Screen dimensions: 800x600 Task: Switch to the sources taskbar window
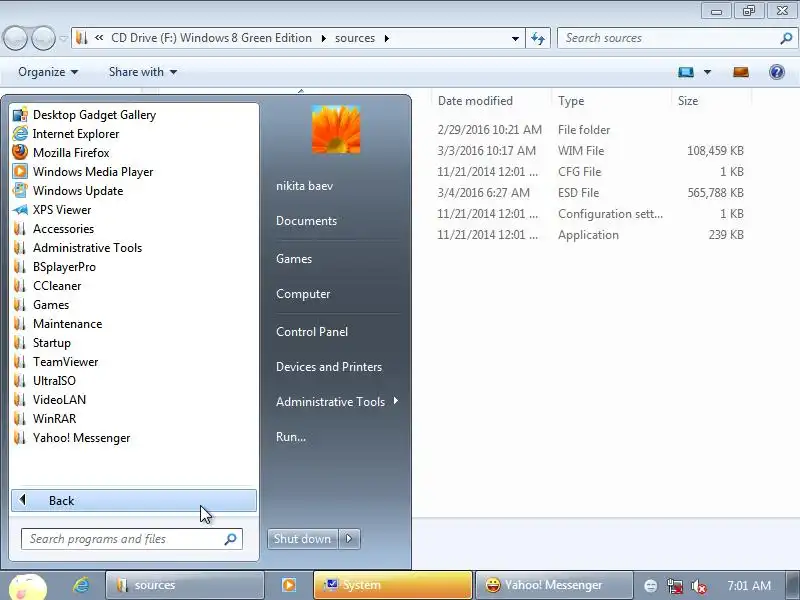[x=185, y=585]
